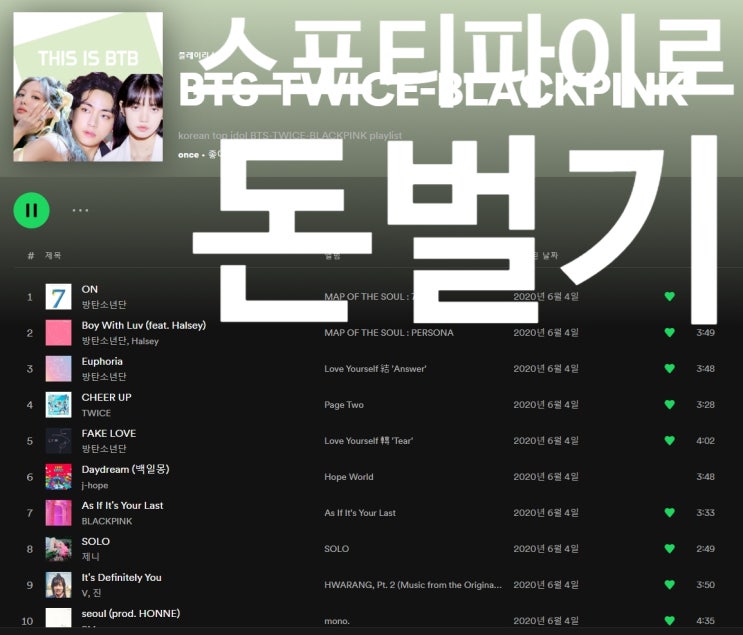Select track title CHEER UP
This screenshot has height=635, width=743.
click(x=106, y=397)
